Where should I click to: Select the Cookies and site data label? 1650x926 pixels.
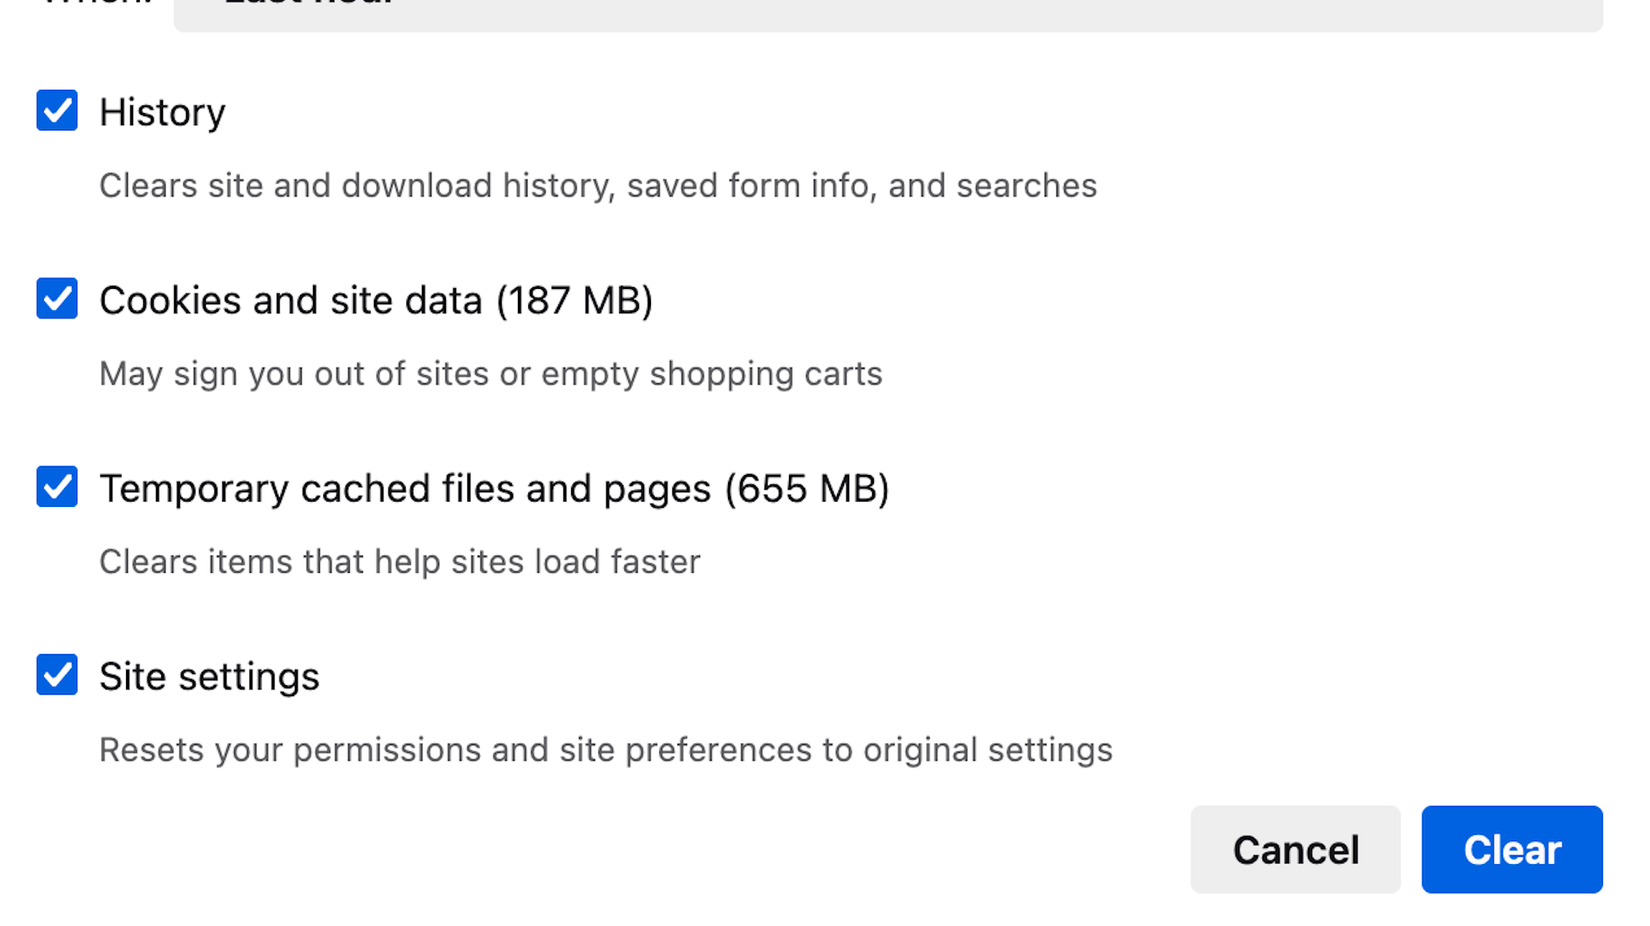[x=376, y=299]
